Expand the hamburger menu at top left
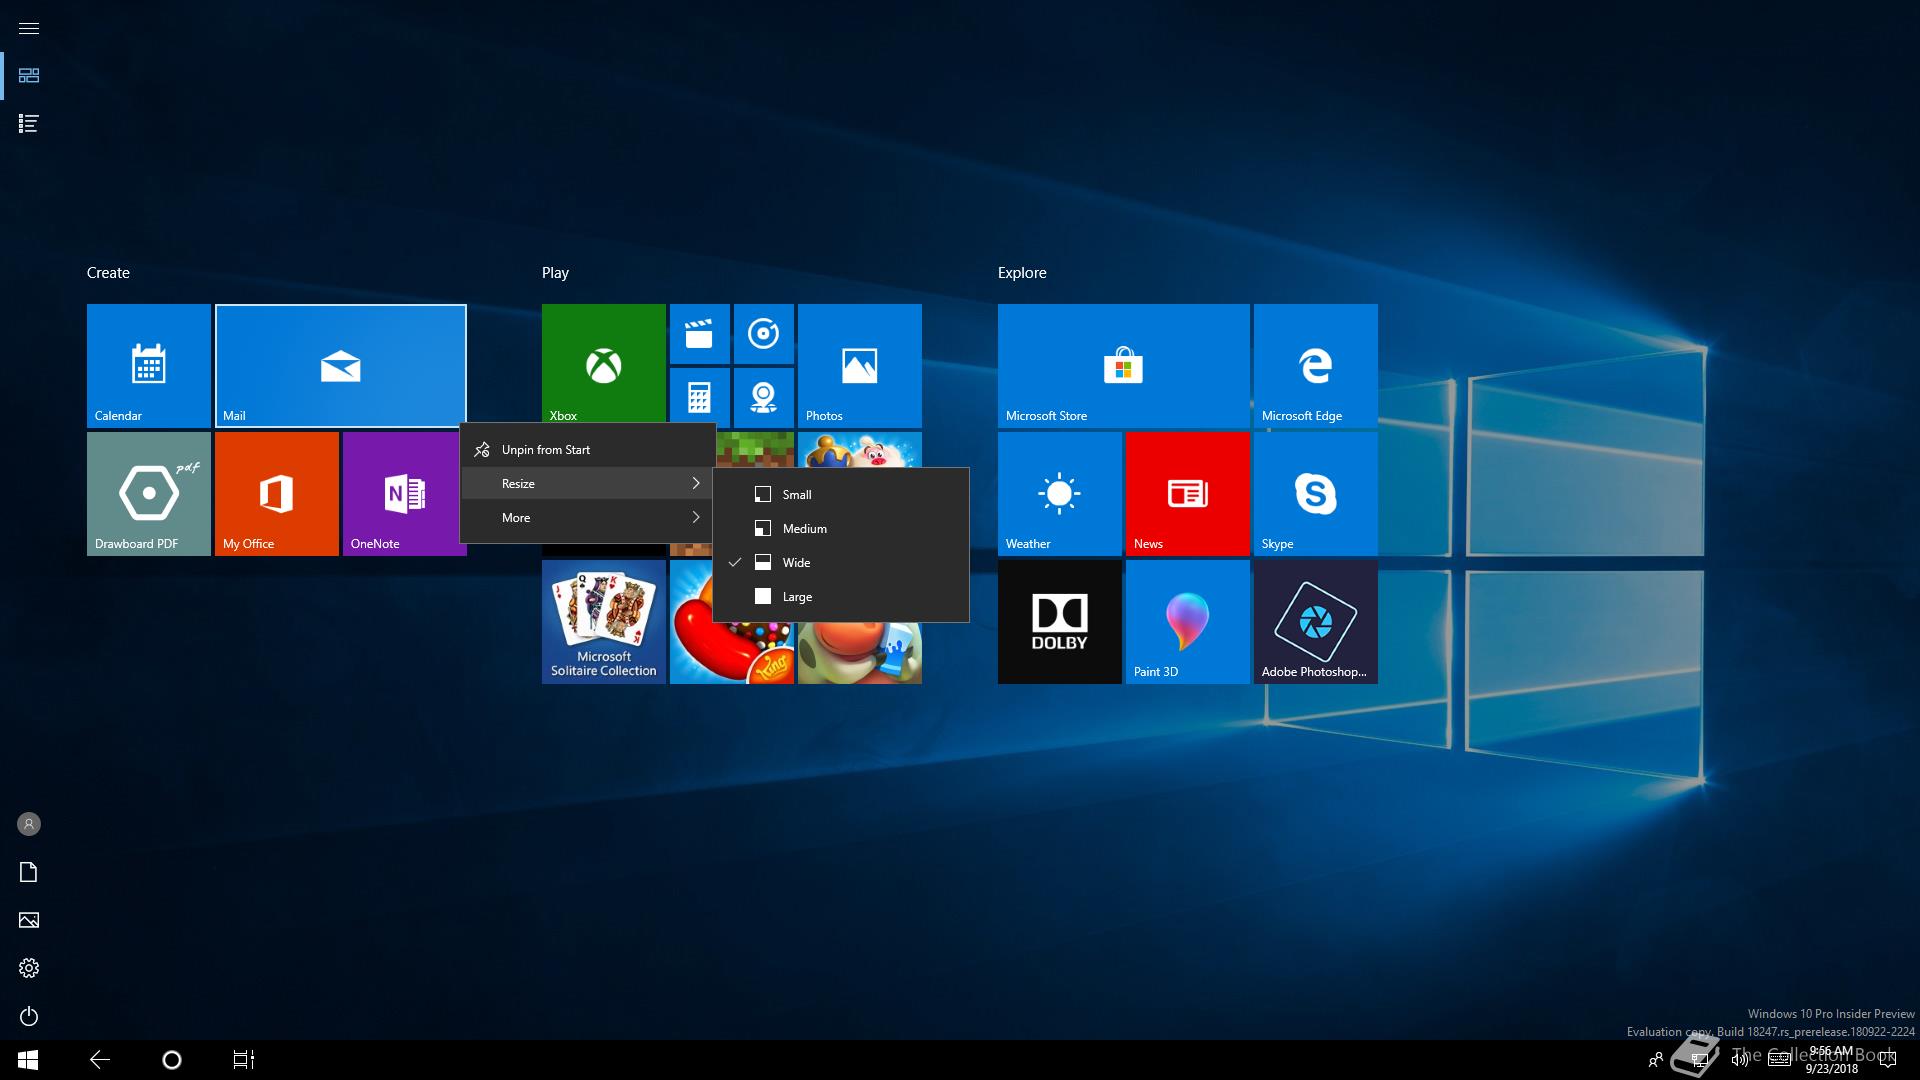Viewport: 1920px width, 1080px height. (x=29, y=28)
